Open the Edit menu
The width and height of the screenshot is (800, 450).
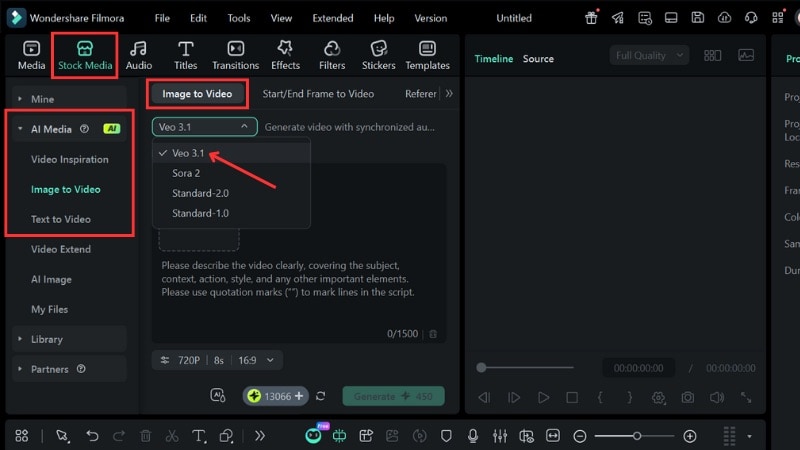tap(198, 18)
